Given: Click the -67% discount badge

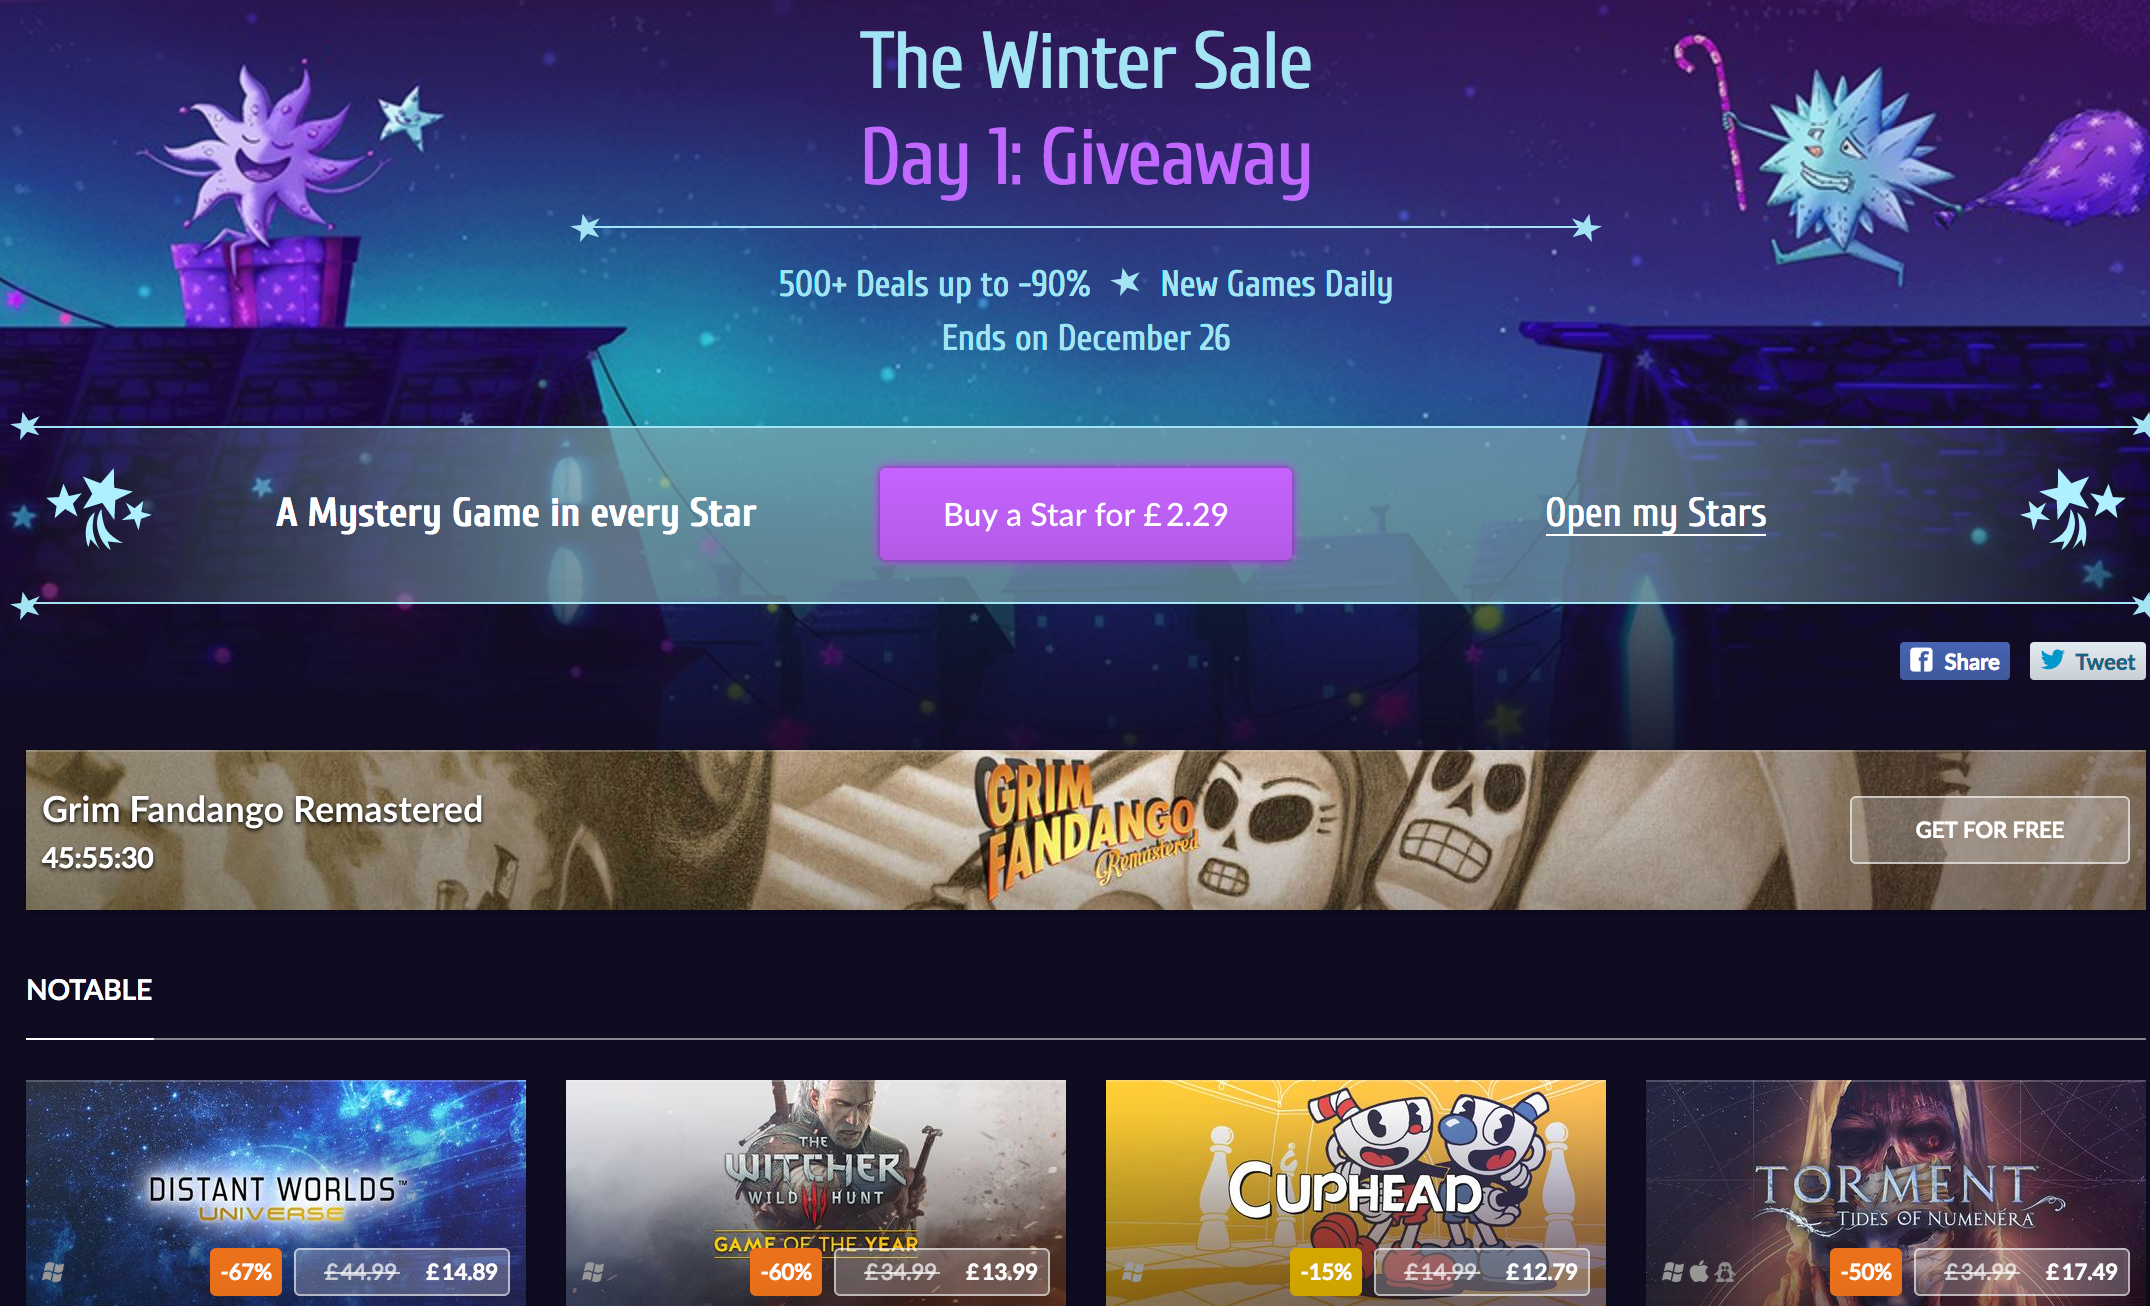Looking at the screenshot, I should [x=246, y=1272].
